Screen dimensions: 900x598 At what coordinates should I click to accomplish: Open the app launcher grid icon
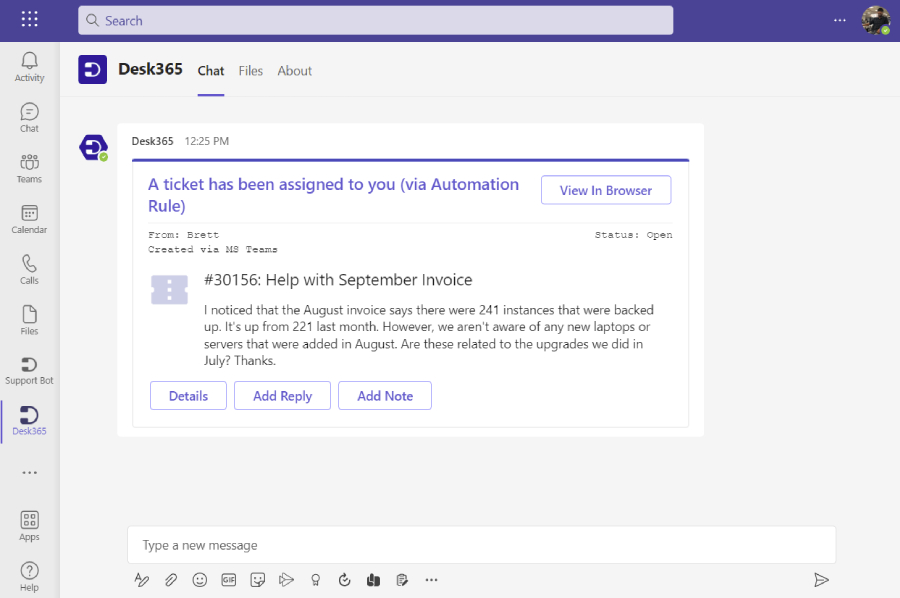(x=29, y=19)
